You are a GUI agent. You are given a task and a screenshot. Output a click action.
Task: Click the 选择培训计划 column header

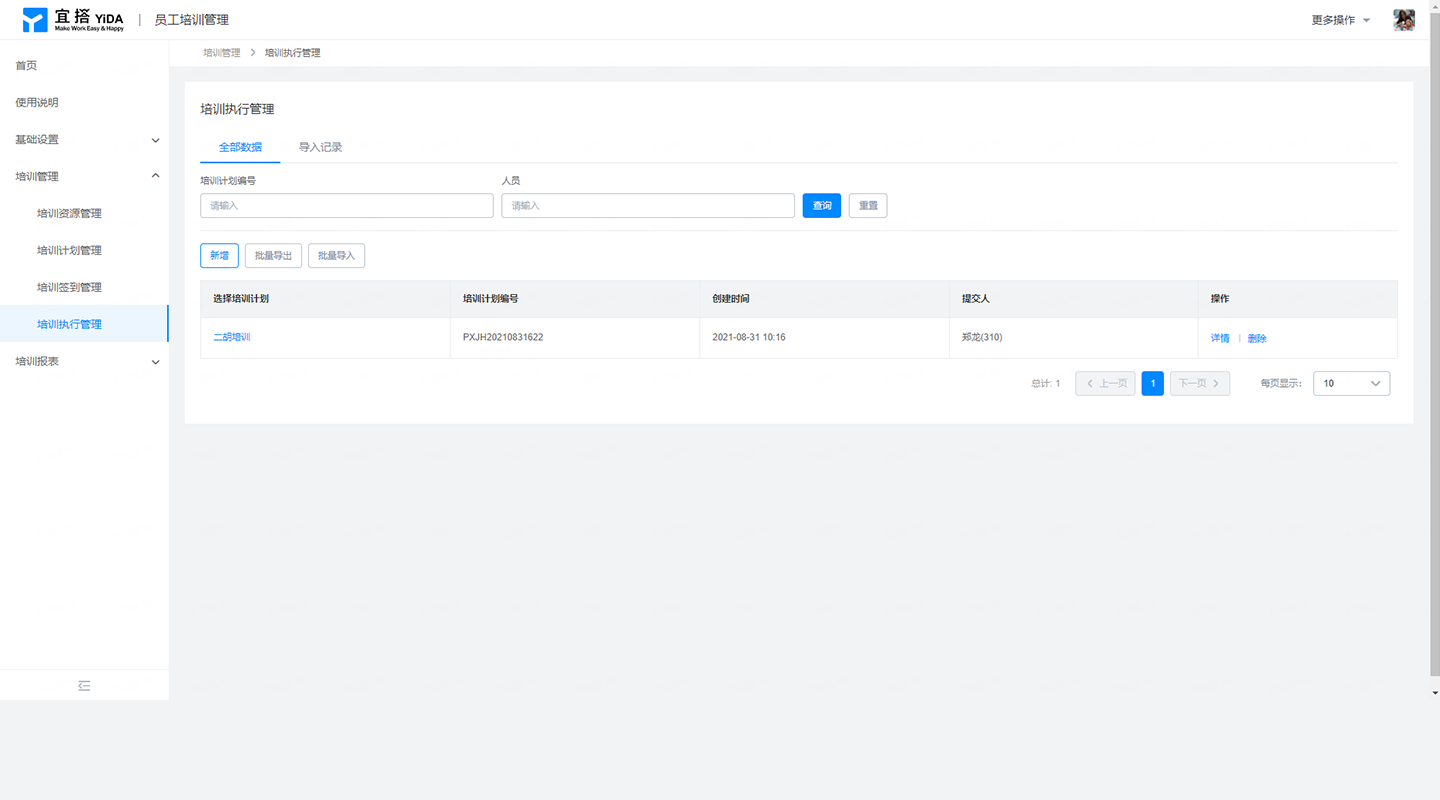[x=325, y=299]
